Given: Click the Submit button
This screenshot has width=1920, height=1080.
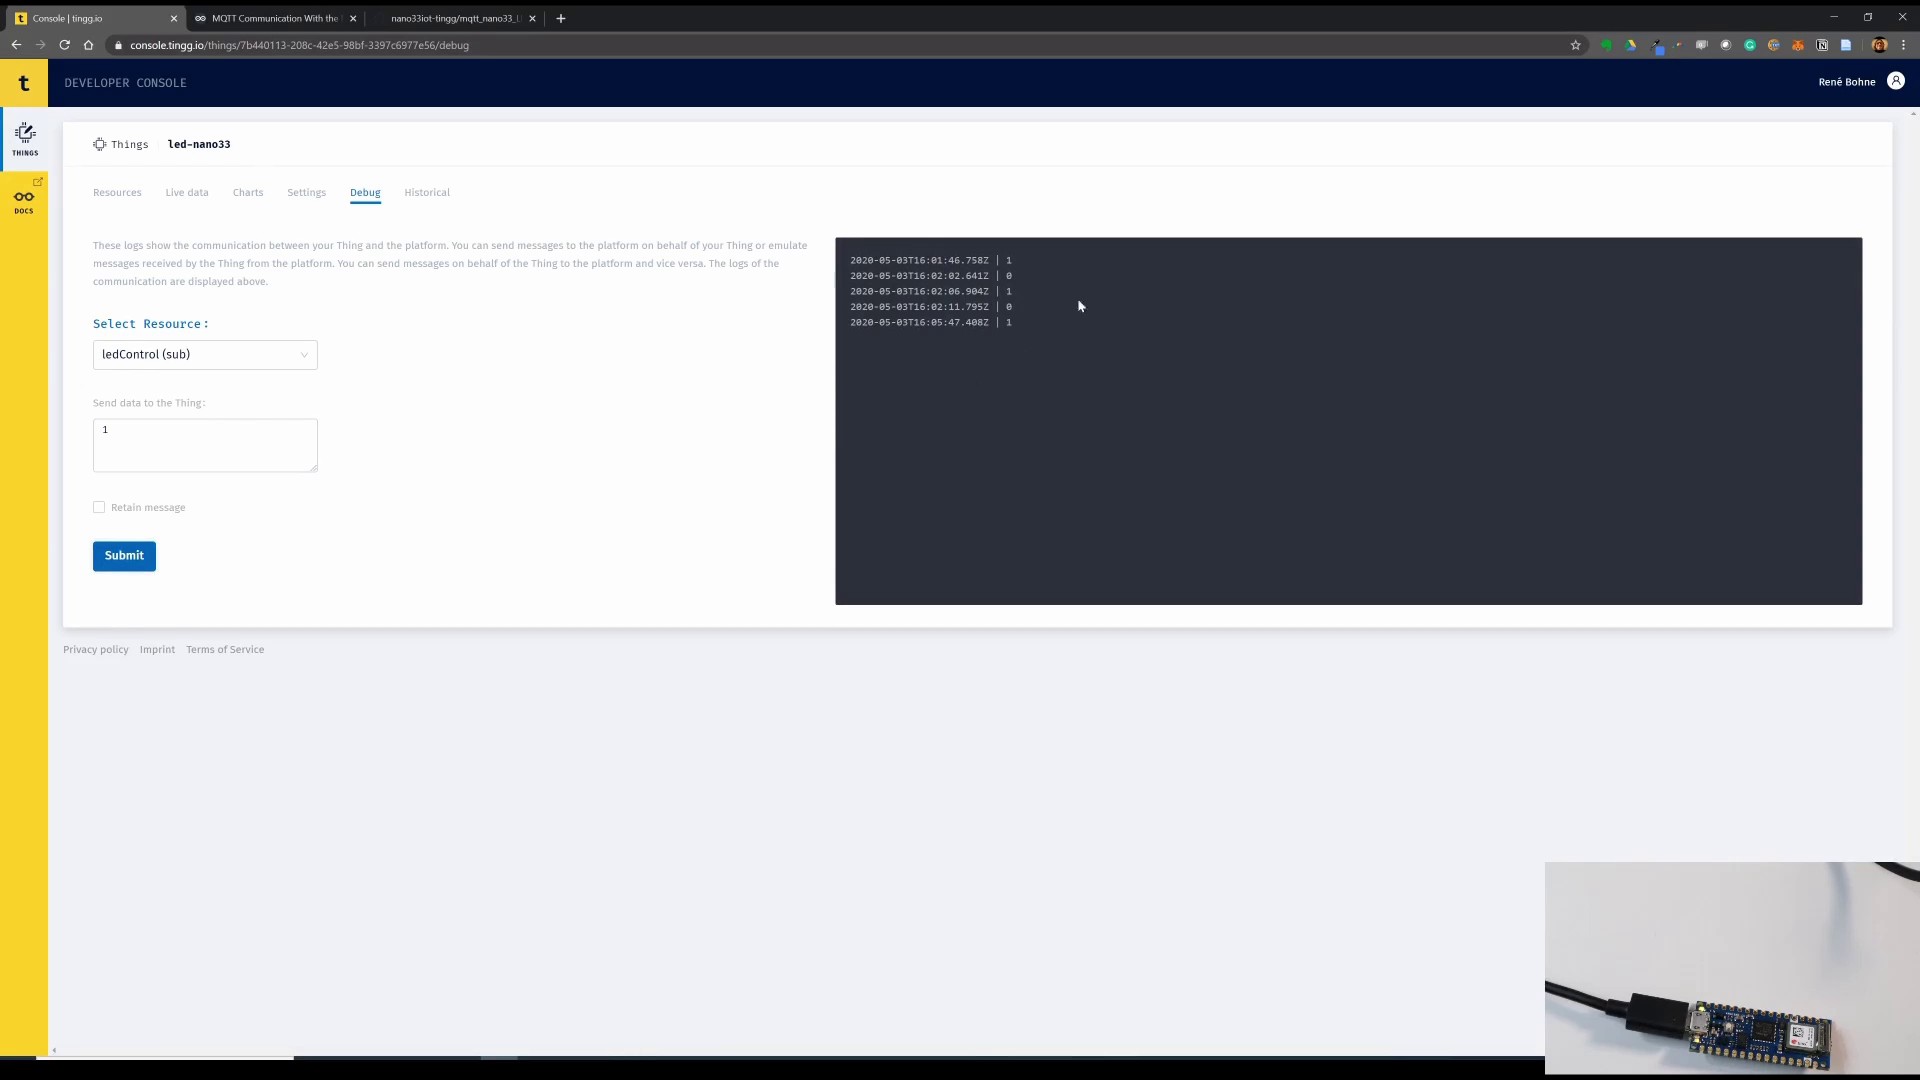Looking at the screenshot, I should [124, 555].
